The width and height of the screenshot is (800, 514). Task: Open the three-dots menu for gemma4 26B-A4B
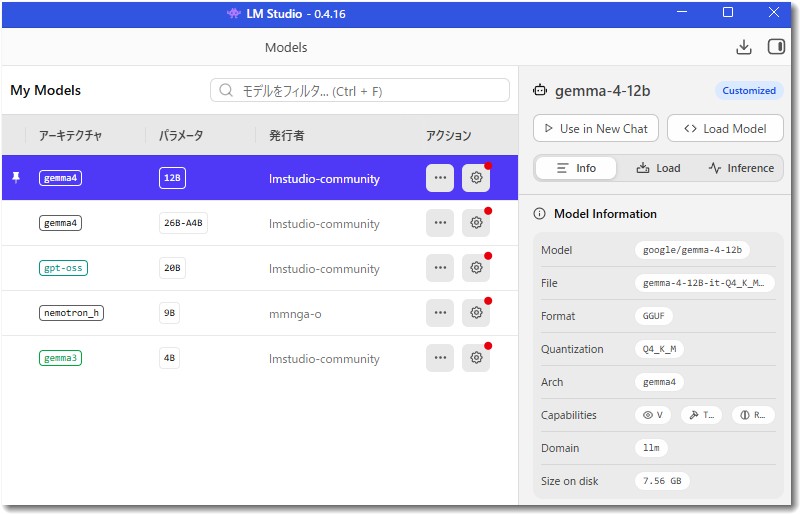pyautogui.click(x=440, y=223)
